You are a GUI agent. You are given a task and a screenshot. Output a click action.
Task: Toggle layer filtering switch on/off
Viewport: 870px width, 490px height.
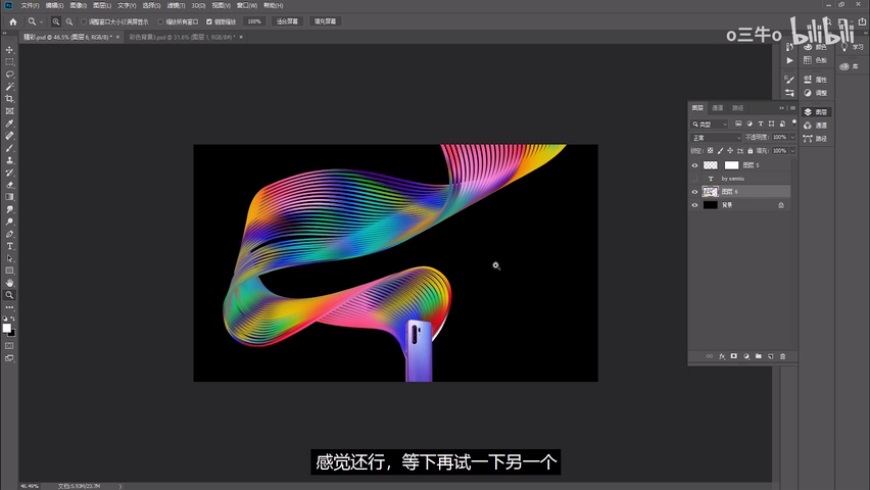pyautogui.click(x=794, y=122)
